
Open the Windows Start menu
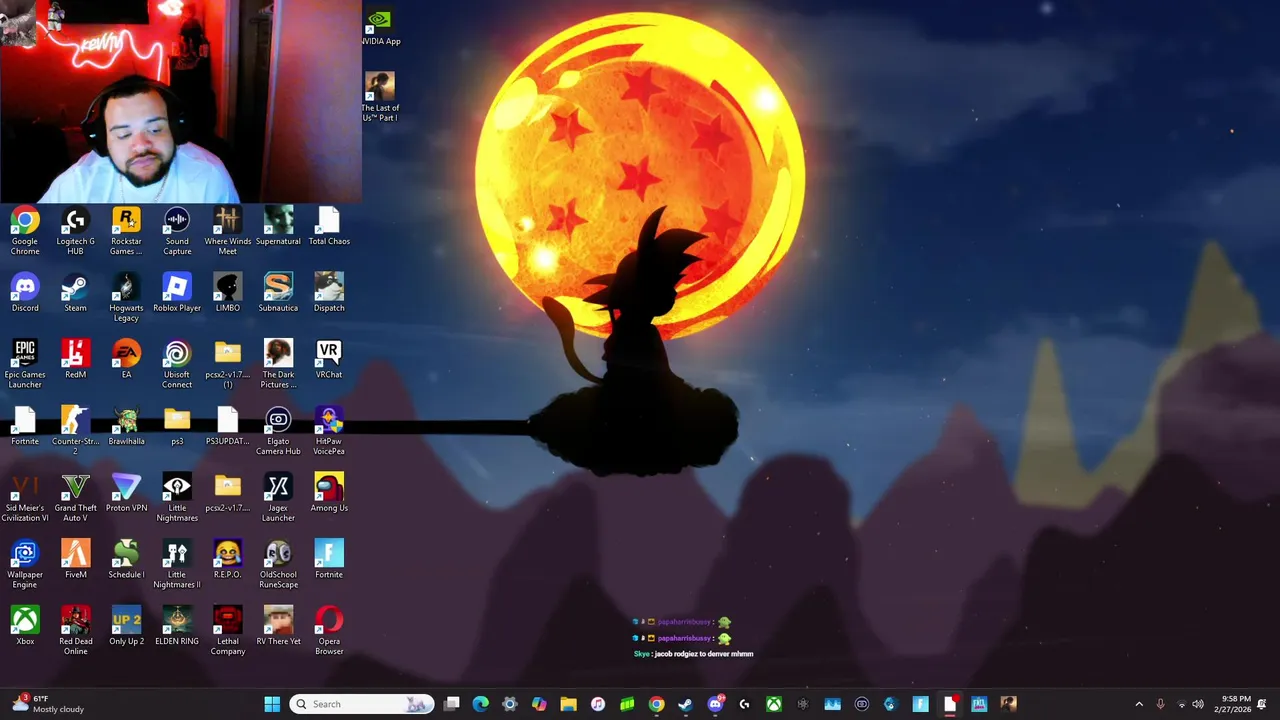[272, 704]
